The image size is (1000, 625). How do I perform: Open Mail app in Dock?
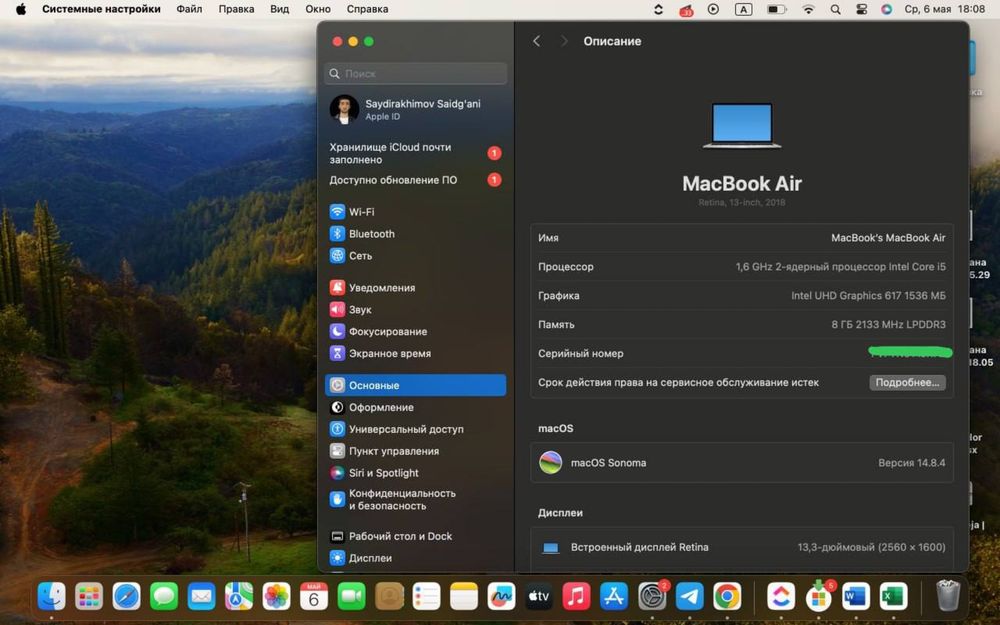(202, 597)
